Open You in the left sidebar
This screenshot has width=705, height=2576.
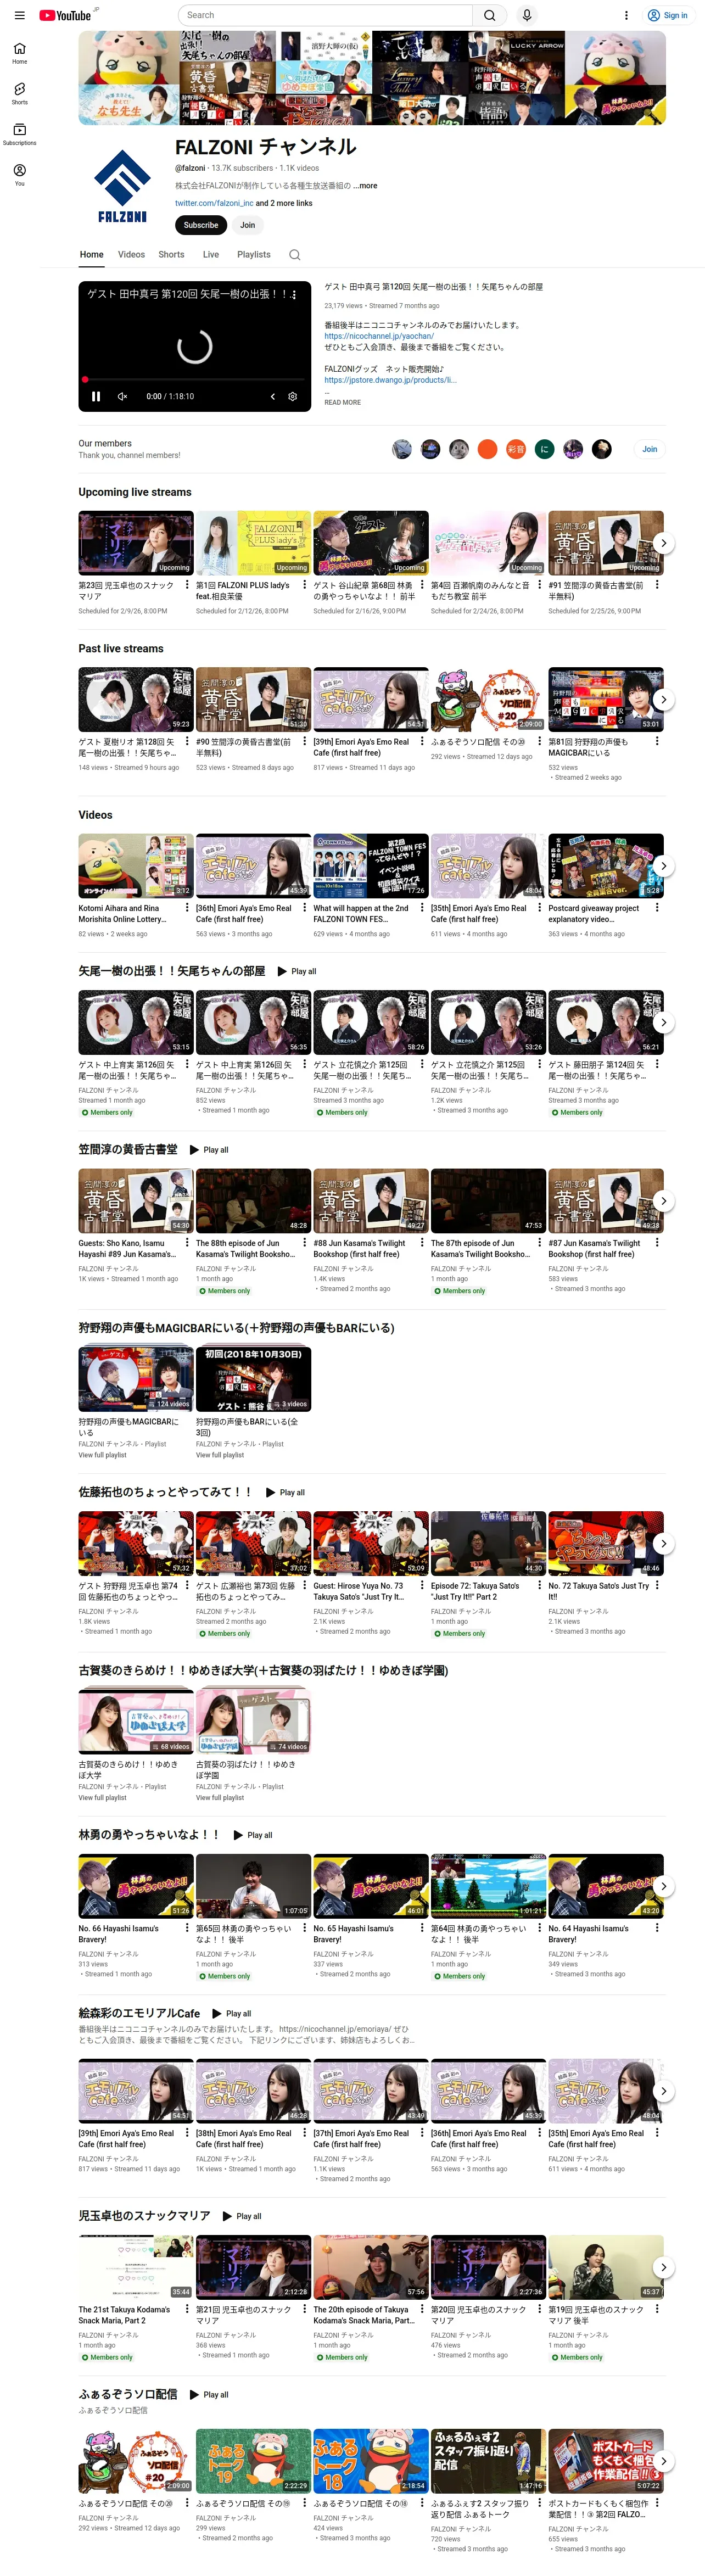19,175
